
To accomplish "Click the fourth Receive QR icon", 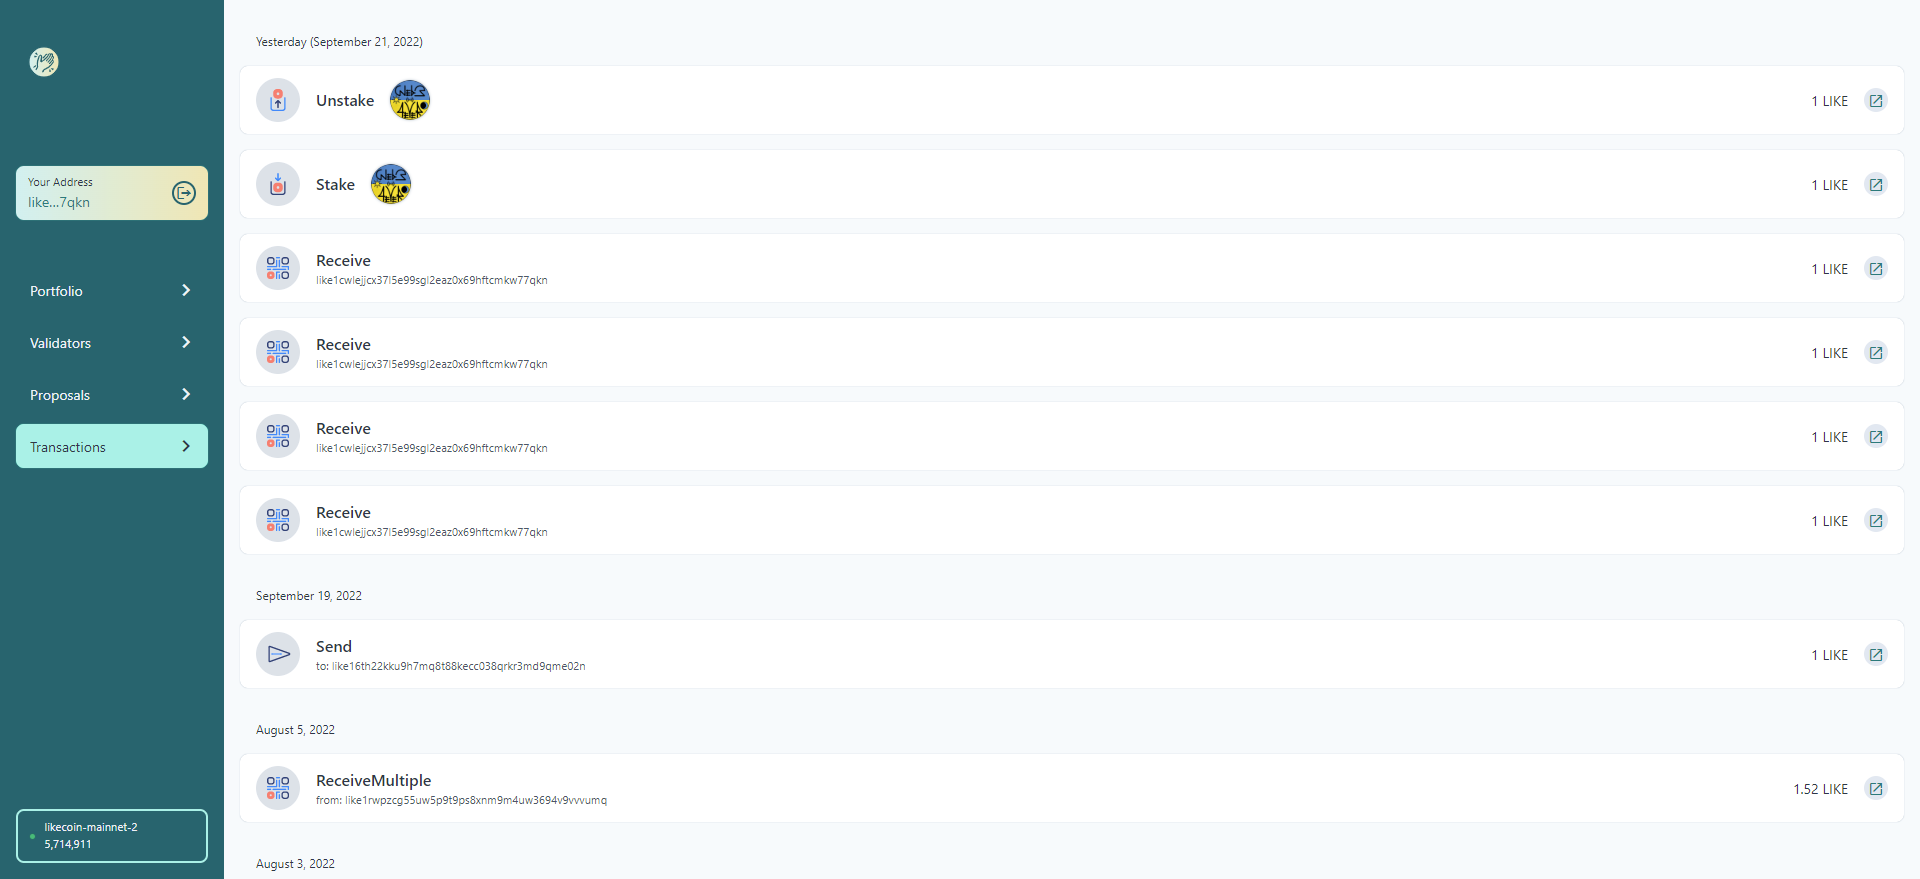I will coord(278,520).
